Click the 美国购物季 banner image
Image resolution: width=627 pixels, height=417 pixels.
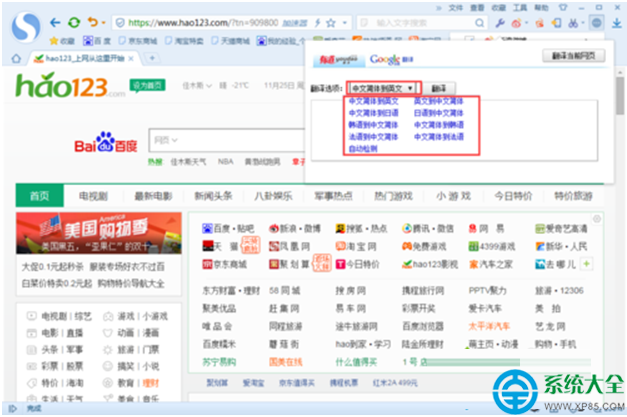[99, 233]
